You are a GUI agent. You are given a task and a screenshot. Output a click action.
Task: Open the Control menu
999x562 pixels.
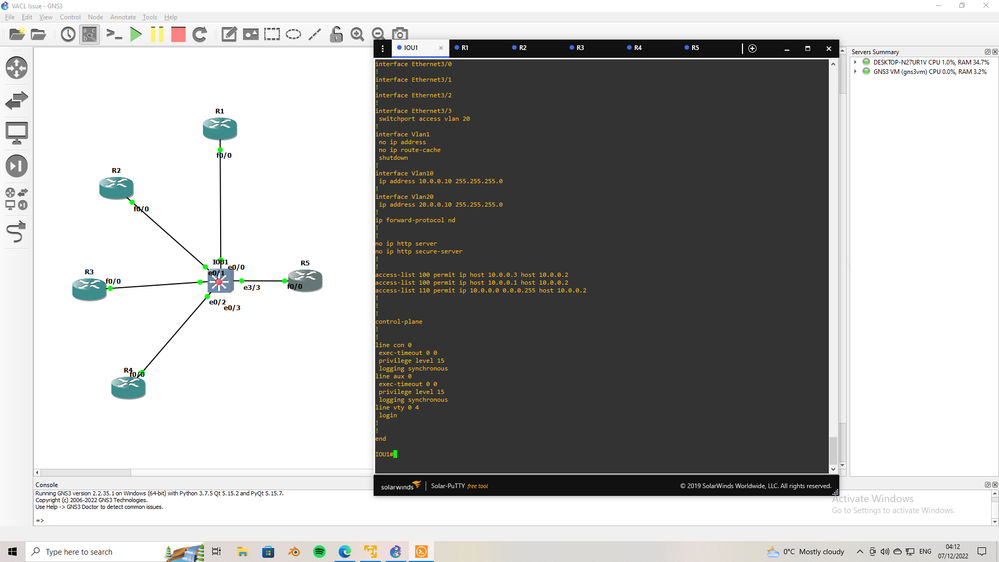pos(70,17)
